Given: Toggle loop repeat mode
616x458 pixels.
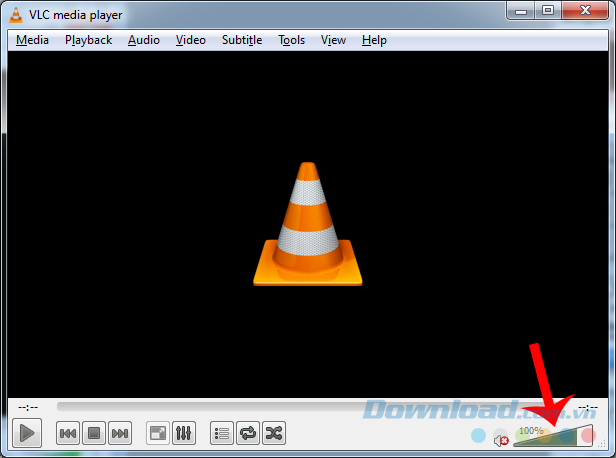Looking at the screenshot, I should pyautogui.click(x=248, y=433).
